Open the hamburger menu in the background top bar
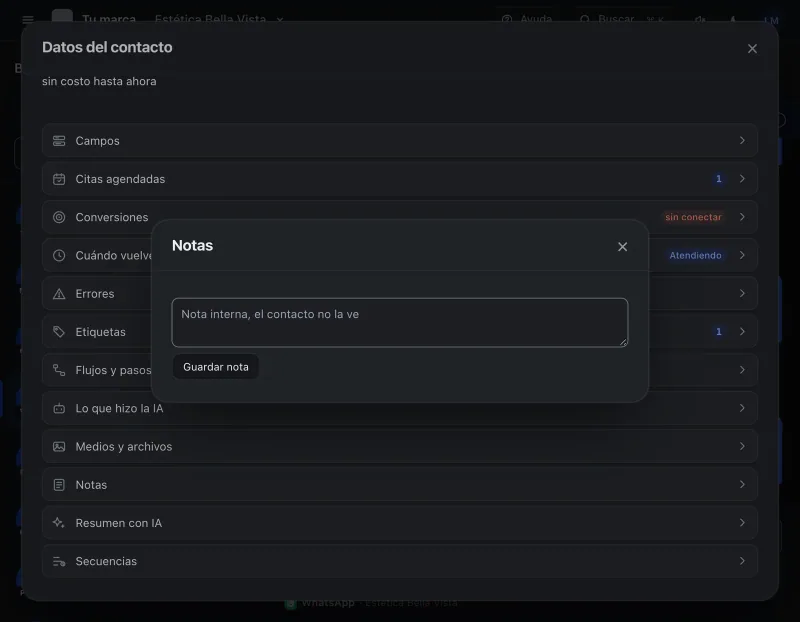The width and height of the screenshot is (800, 622). 28,19
